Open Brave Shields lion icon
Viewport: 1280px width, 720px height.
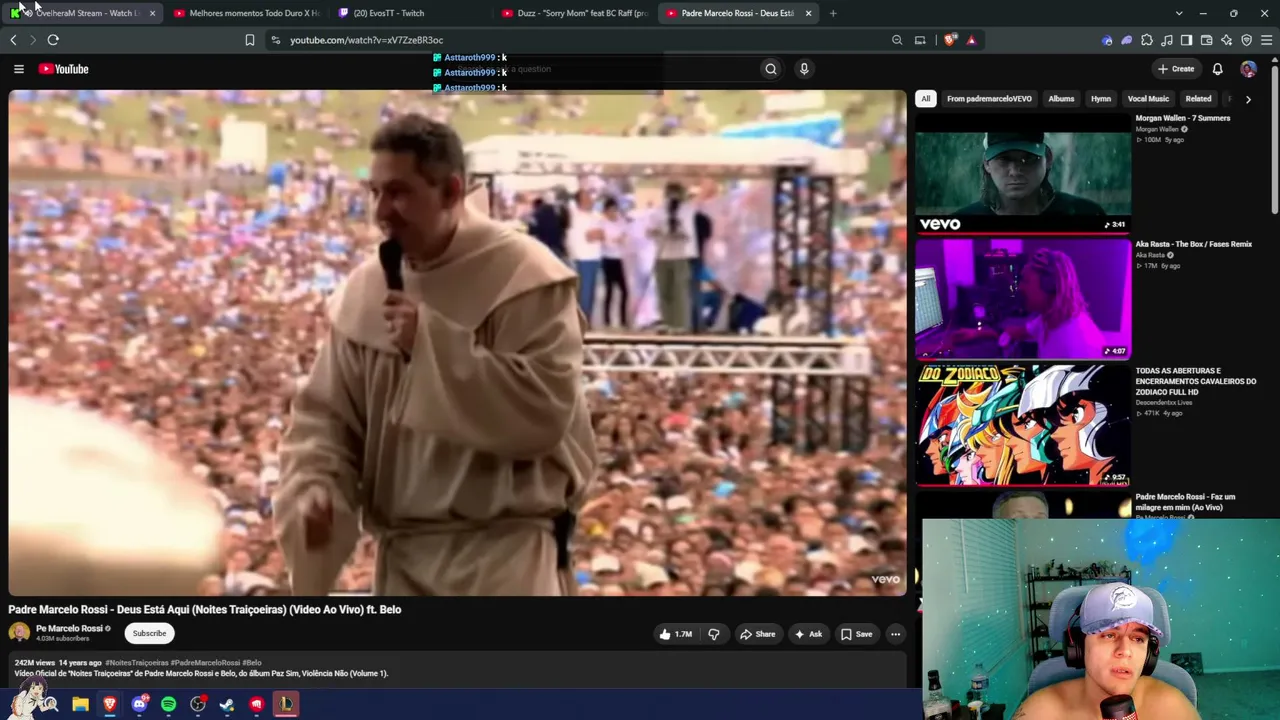949,40
